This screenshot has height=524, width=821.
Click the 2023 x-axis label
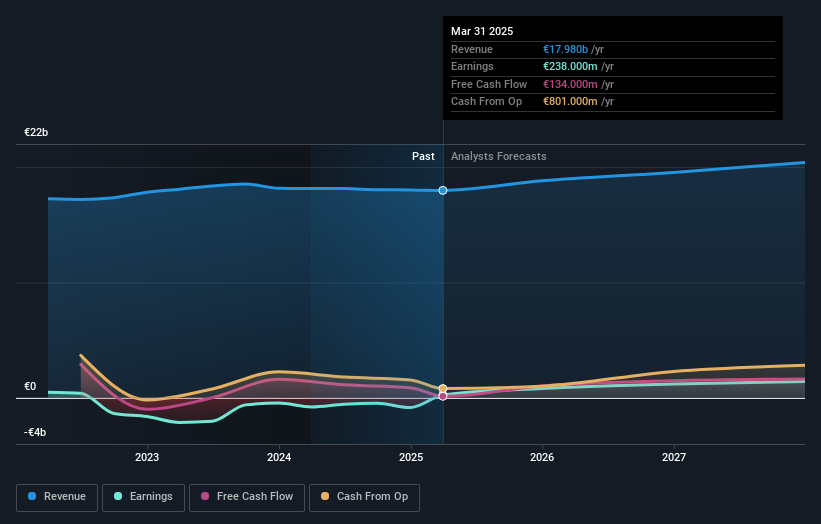pyautogui.click(x=147, y=457)
